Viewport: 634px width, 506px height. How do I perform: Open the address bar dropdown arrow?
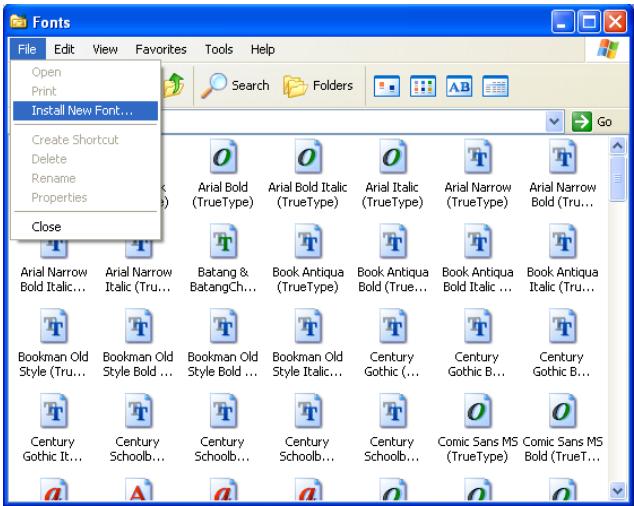(x=554, y=121)
